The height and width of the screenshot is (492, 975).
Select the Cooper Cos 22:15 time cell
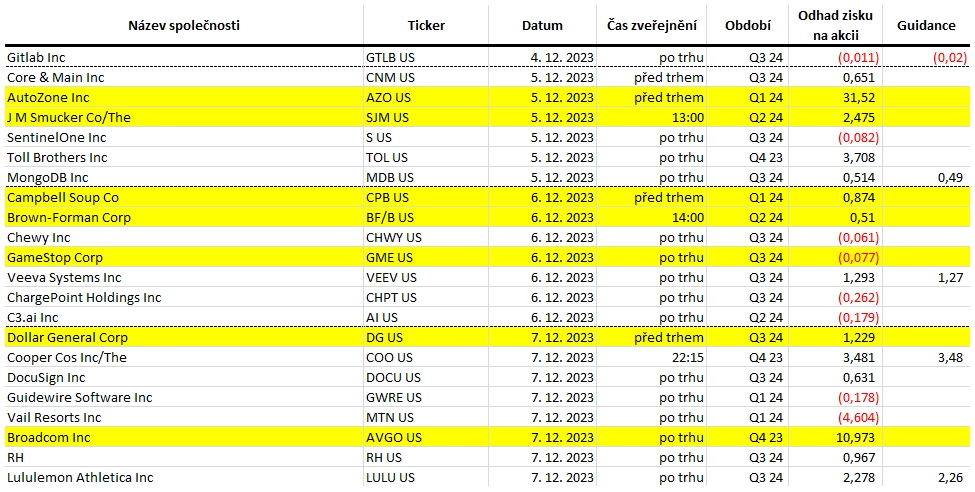[687, 358]
